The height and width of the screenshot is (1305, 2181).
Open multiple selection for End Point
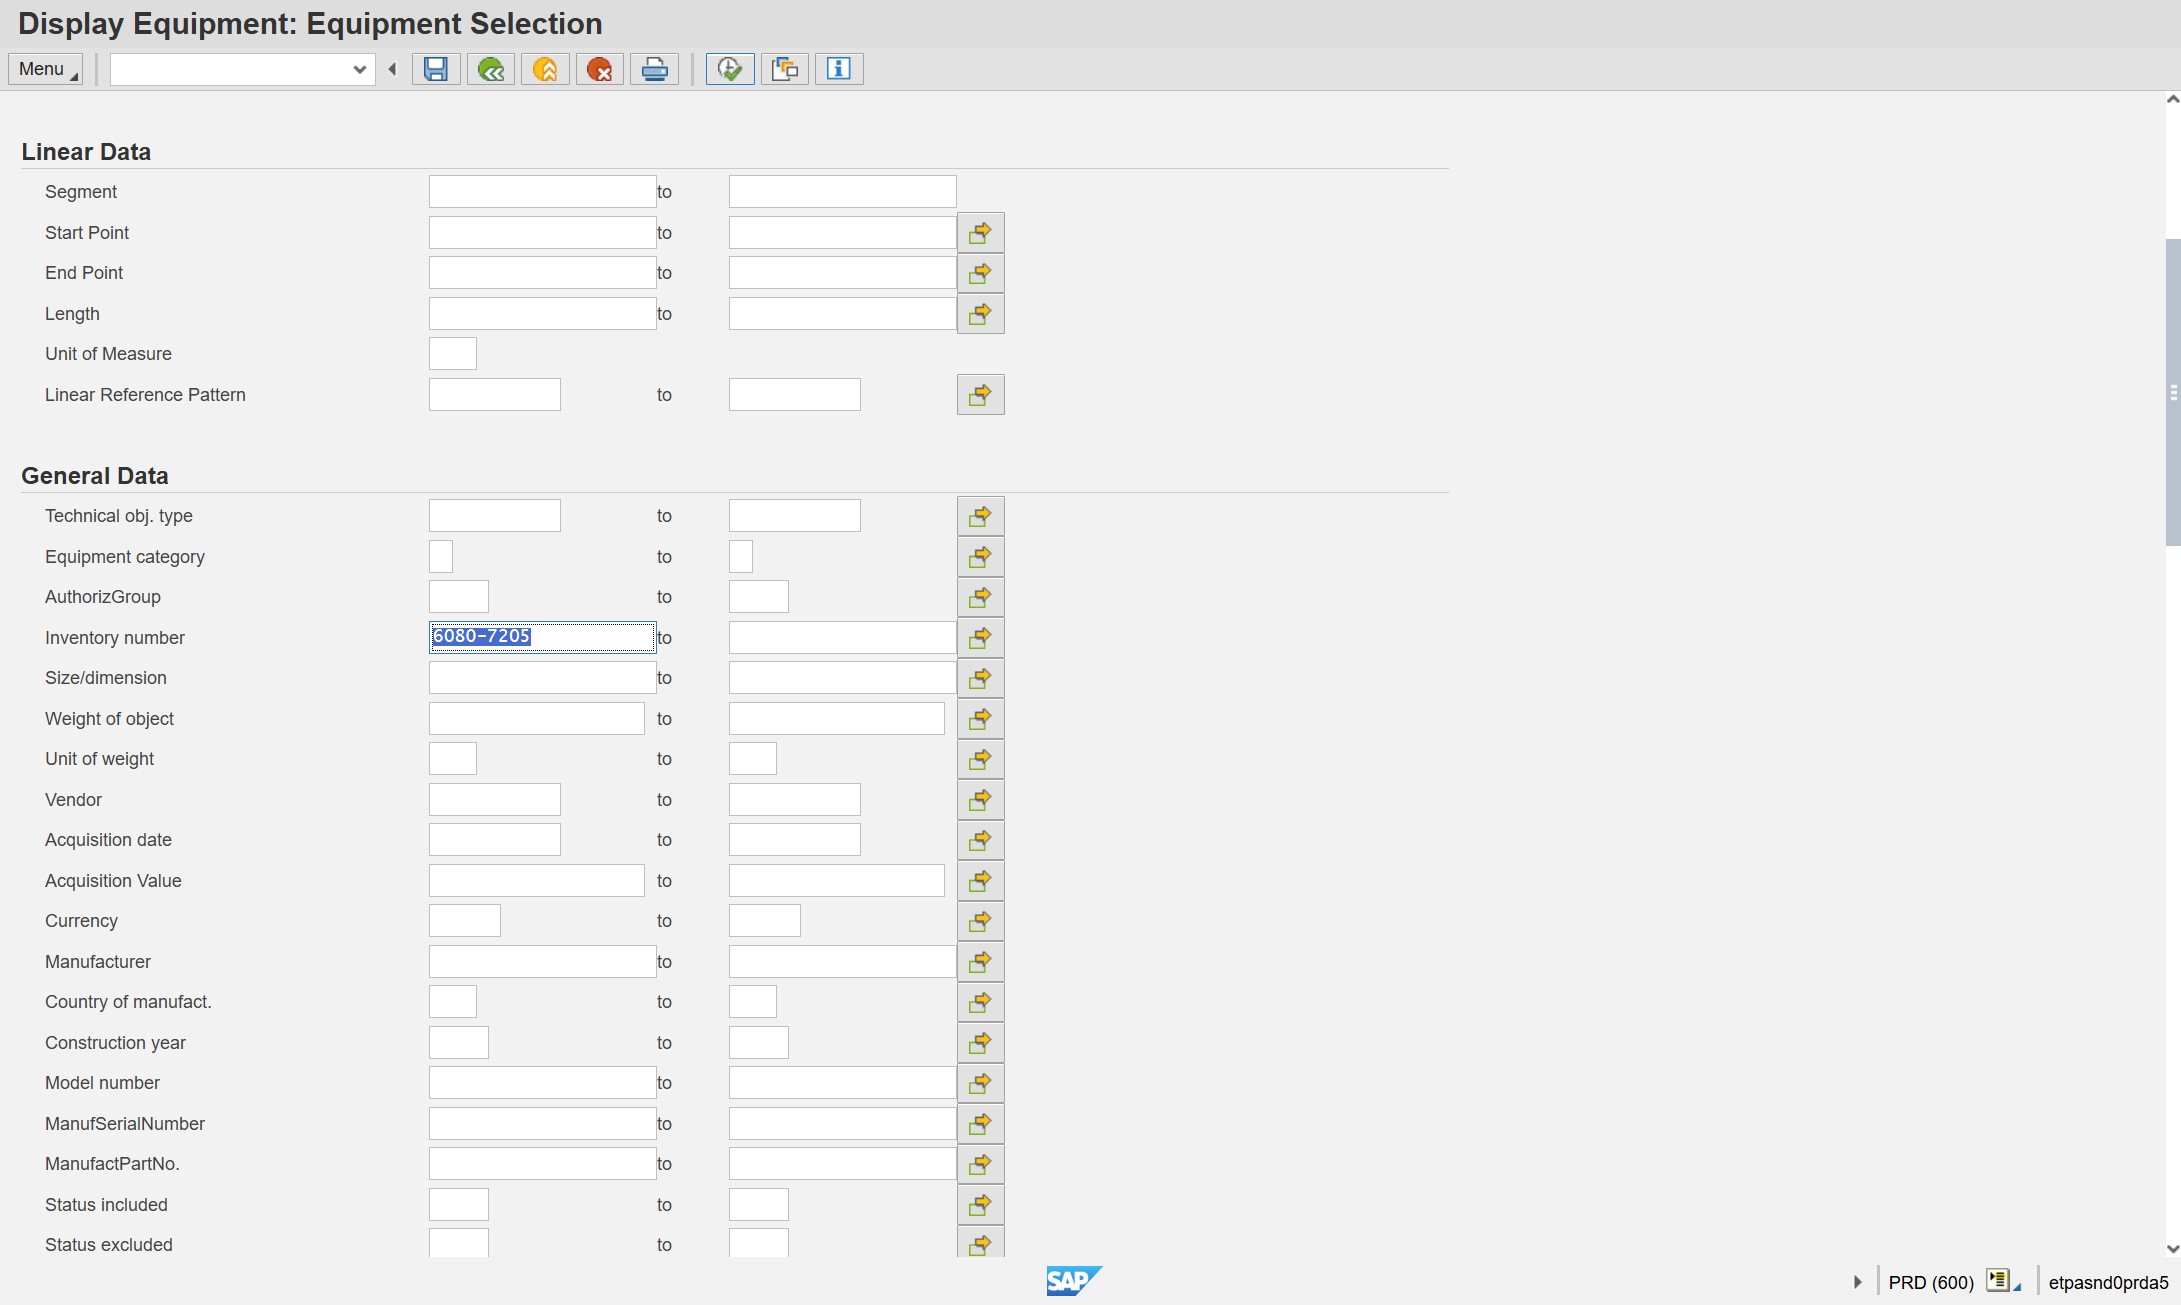click(981, 273)
